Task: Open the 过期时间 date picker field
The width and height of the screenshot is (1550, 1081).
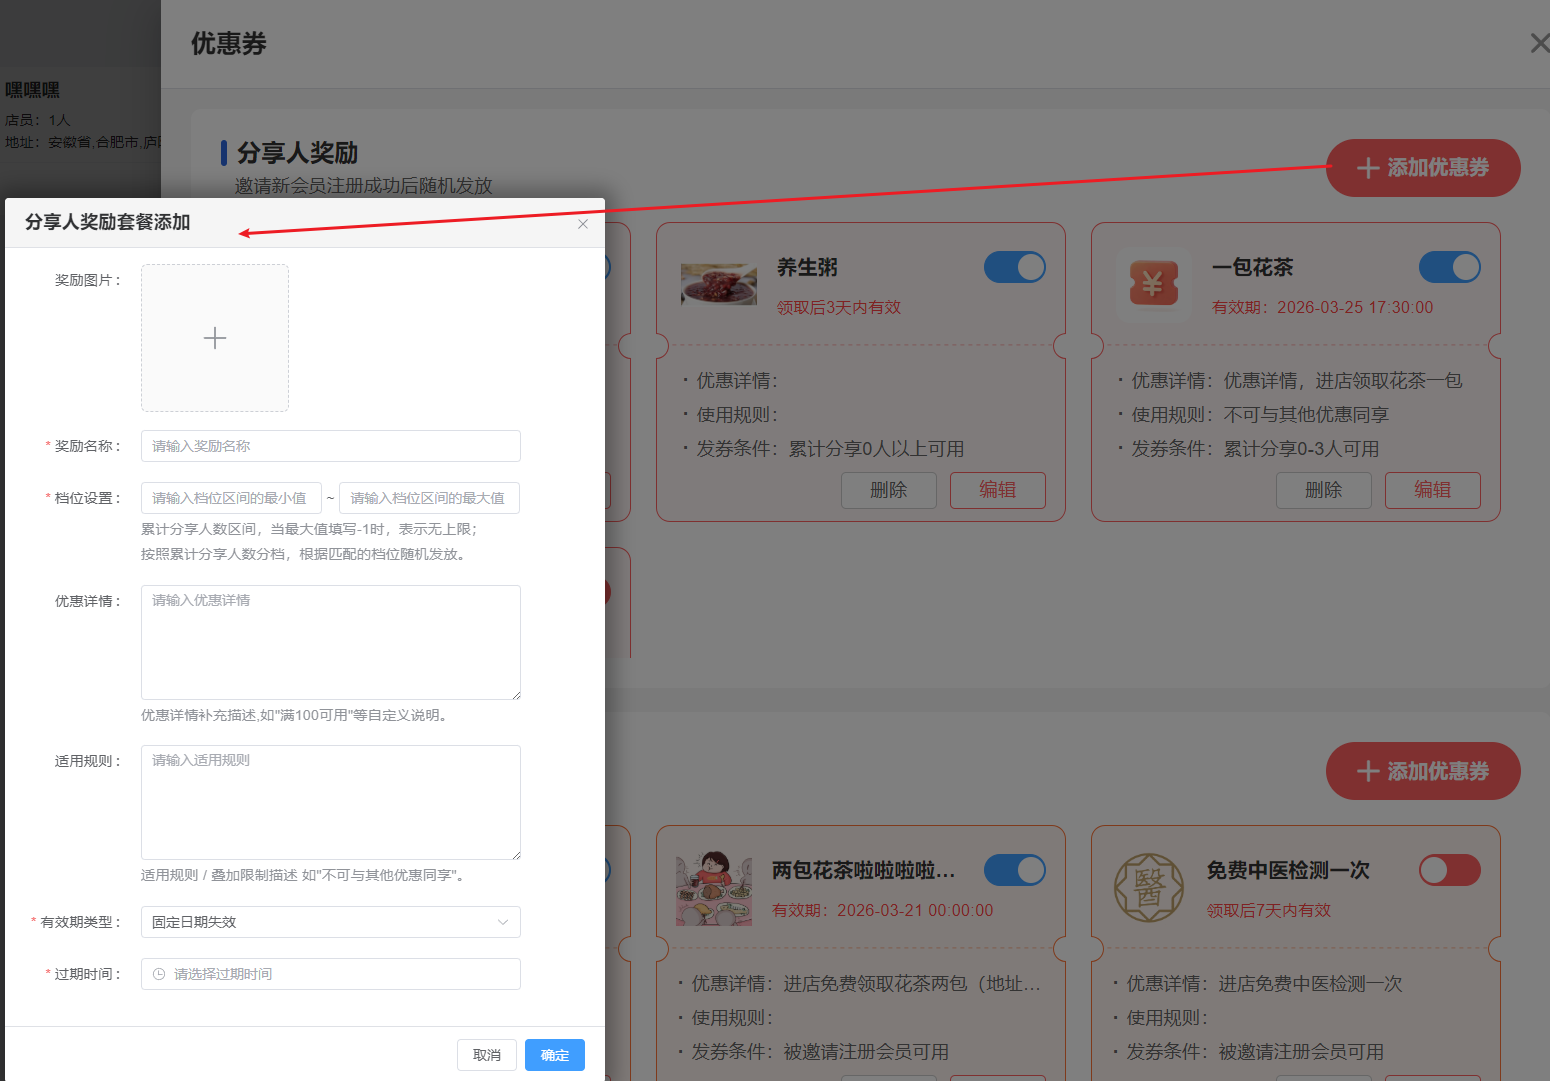Action: (x=330, y=973)
